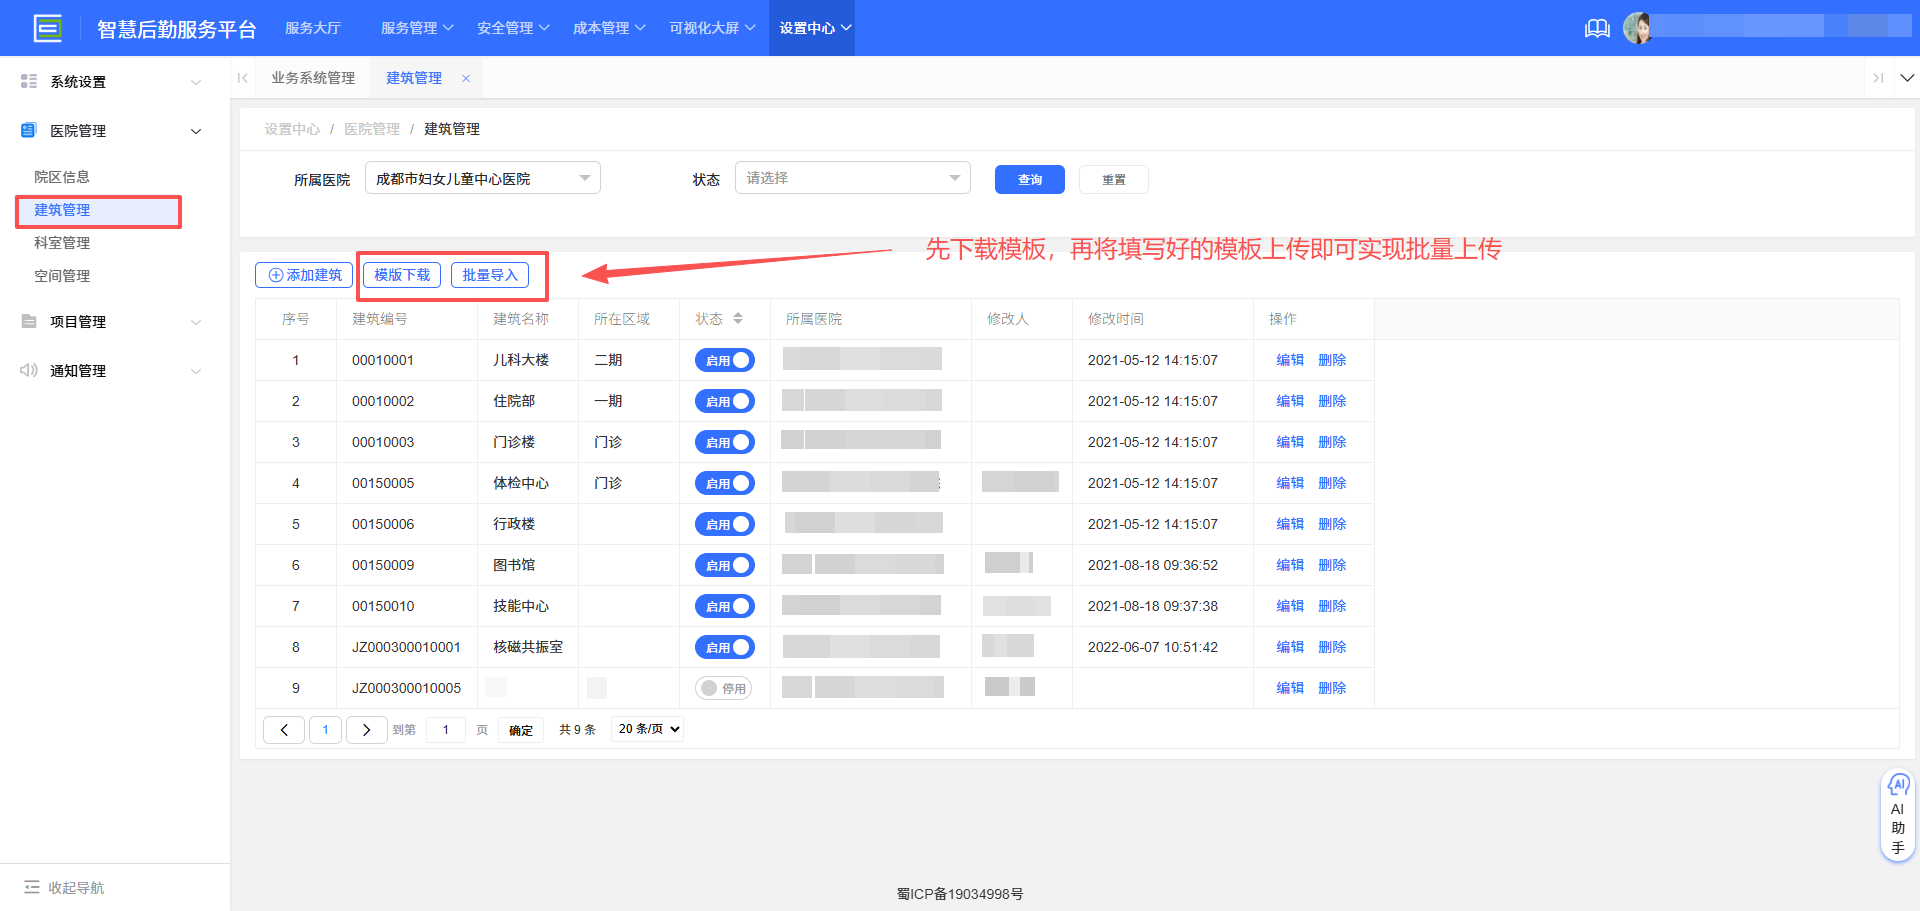The width and height of the screenshot is (1920, 911).
Task: Open the AI 助手 floating assistant
Action: click(x=1897, y=814)
